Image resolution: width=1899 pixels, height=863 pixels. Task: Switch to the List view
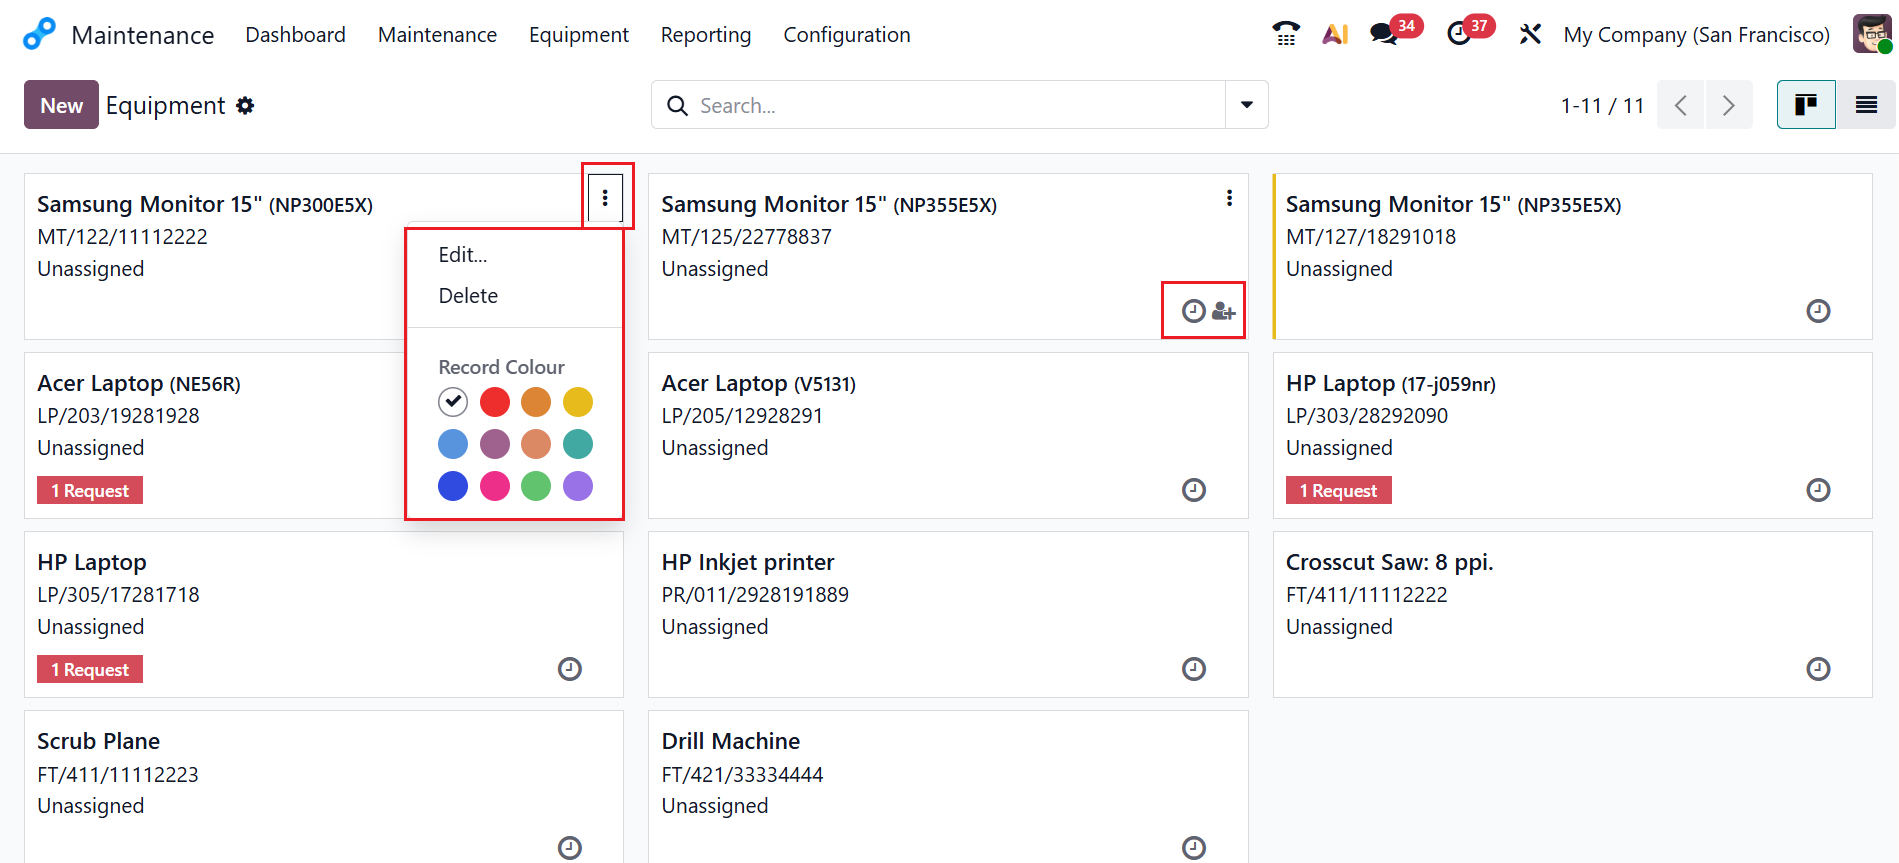[x=1865, y=105]
